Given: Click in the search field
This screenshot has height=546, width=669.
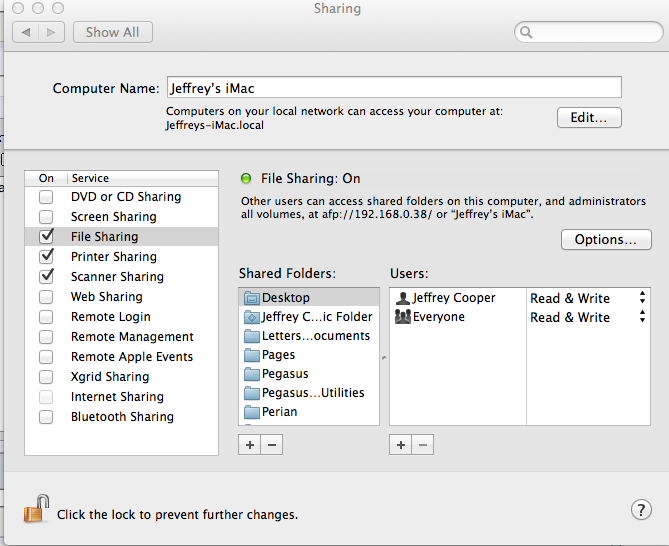Looking at the screenshot, I should (x=589, y=32).
